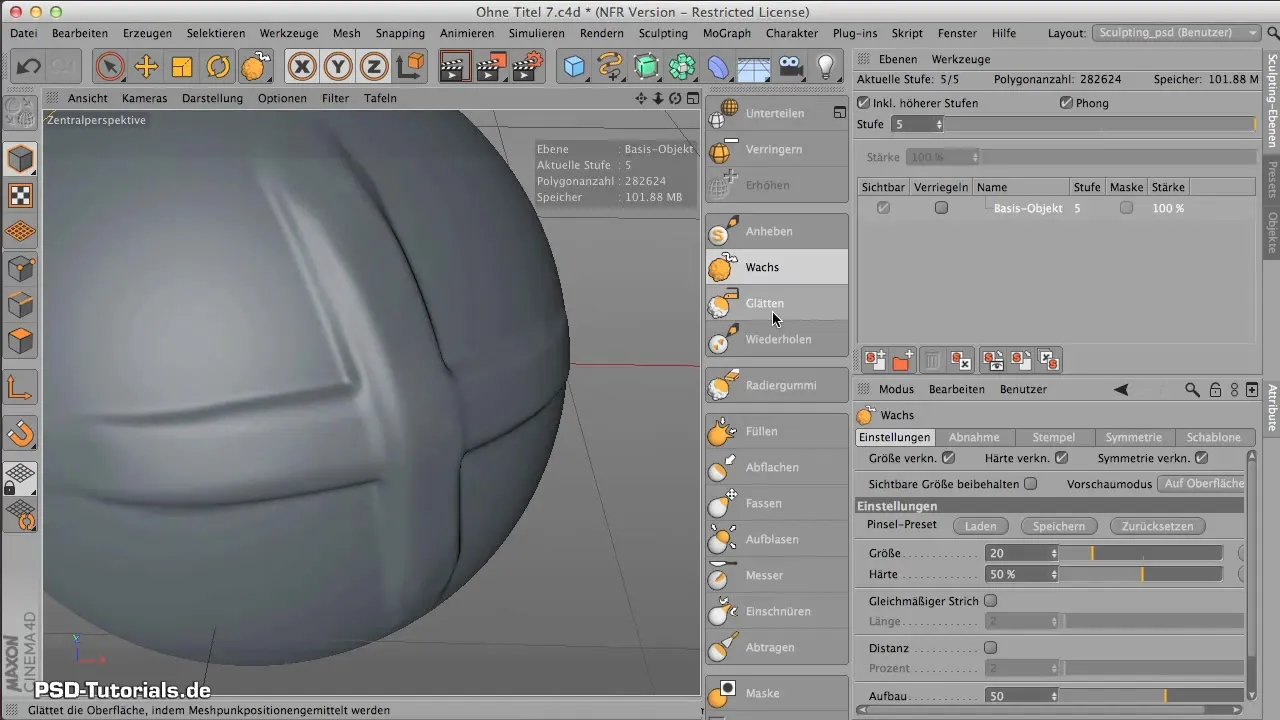Enable the Distanz checkbox
This screenshot has width=1280, height=720.
991,647
